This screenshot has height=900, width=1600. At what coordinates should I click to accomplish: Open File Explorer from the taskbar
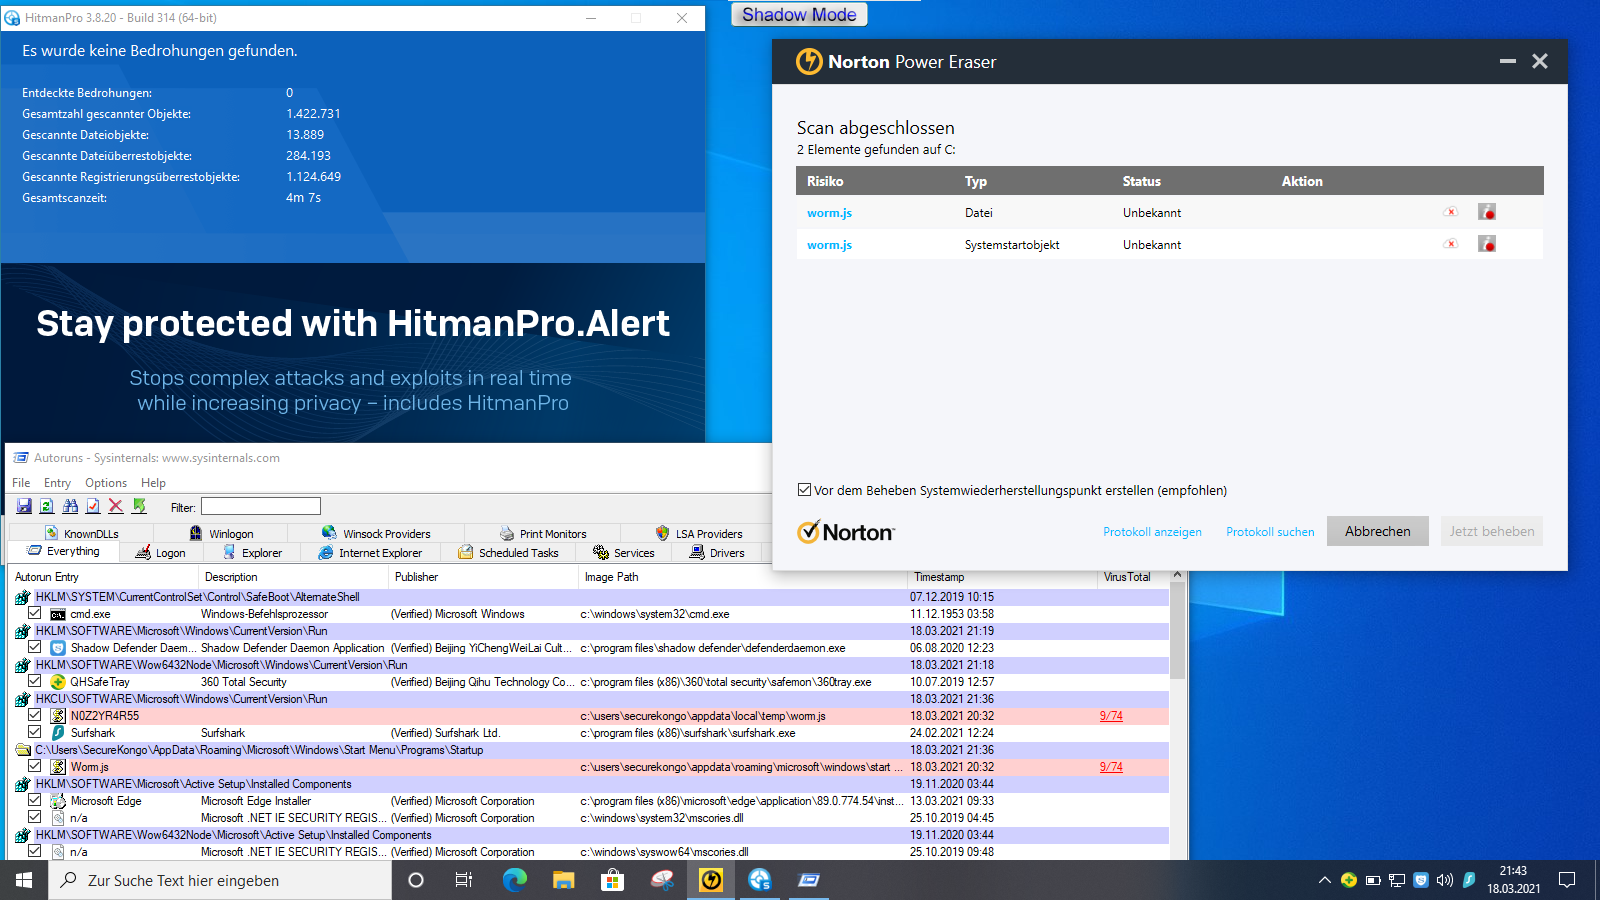(564, 880)
